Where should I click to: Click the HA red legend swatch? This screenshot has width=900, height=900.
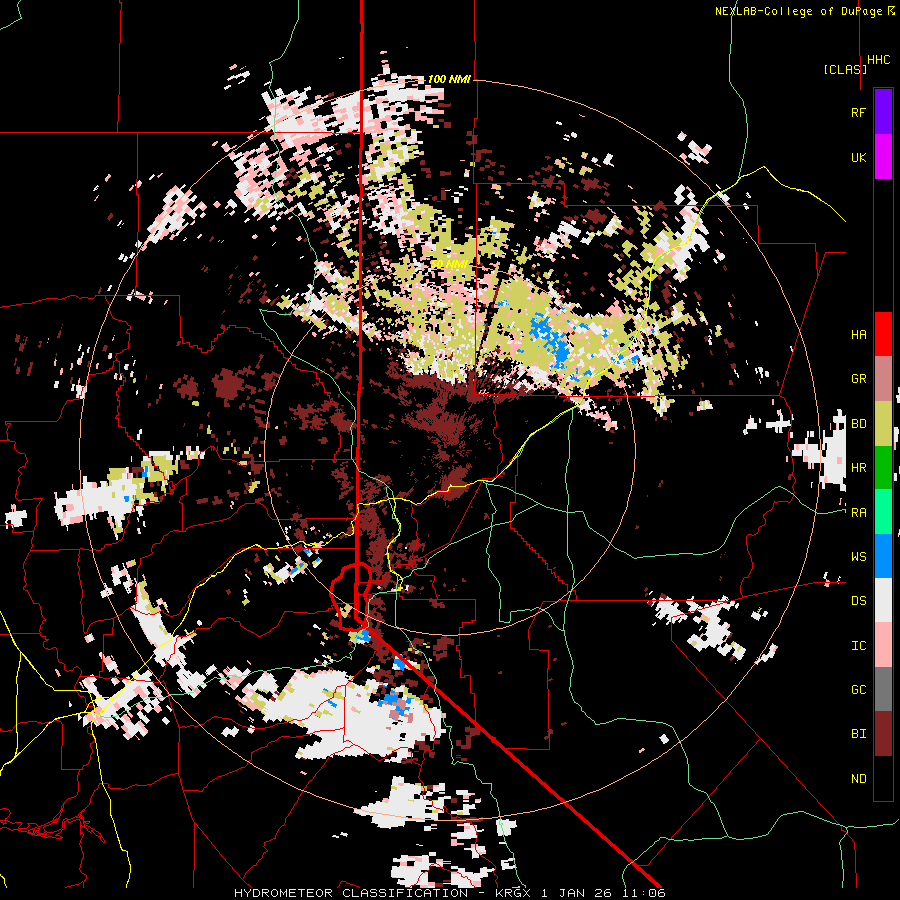883,334
